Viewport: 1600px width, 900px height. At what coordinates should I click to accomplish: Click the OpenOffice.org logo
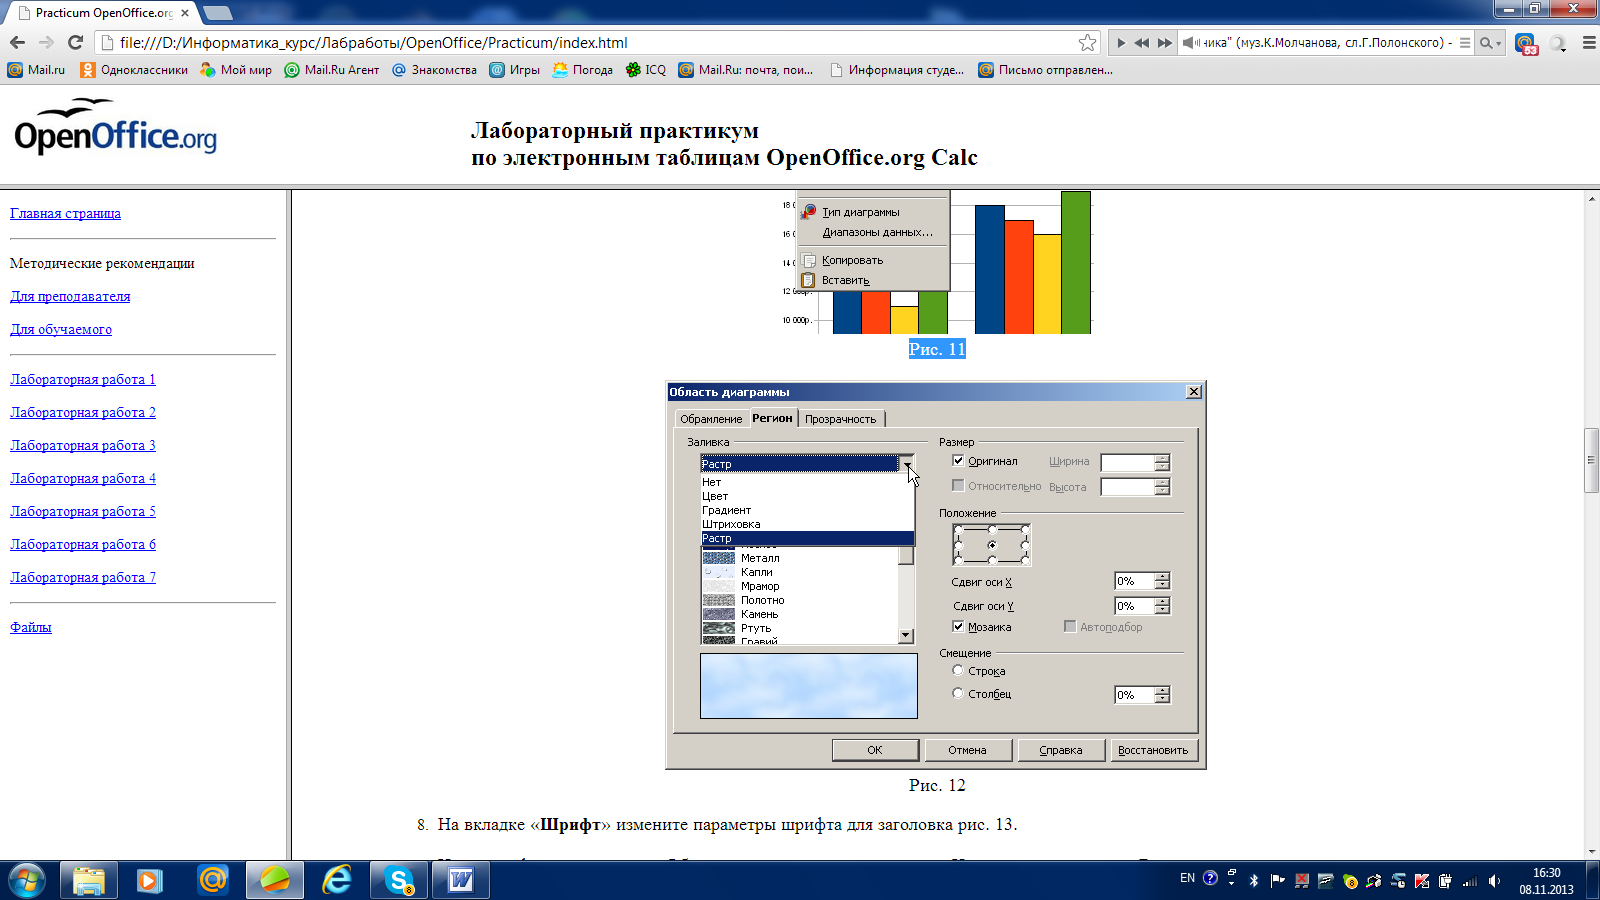point(115,127)
